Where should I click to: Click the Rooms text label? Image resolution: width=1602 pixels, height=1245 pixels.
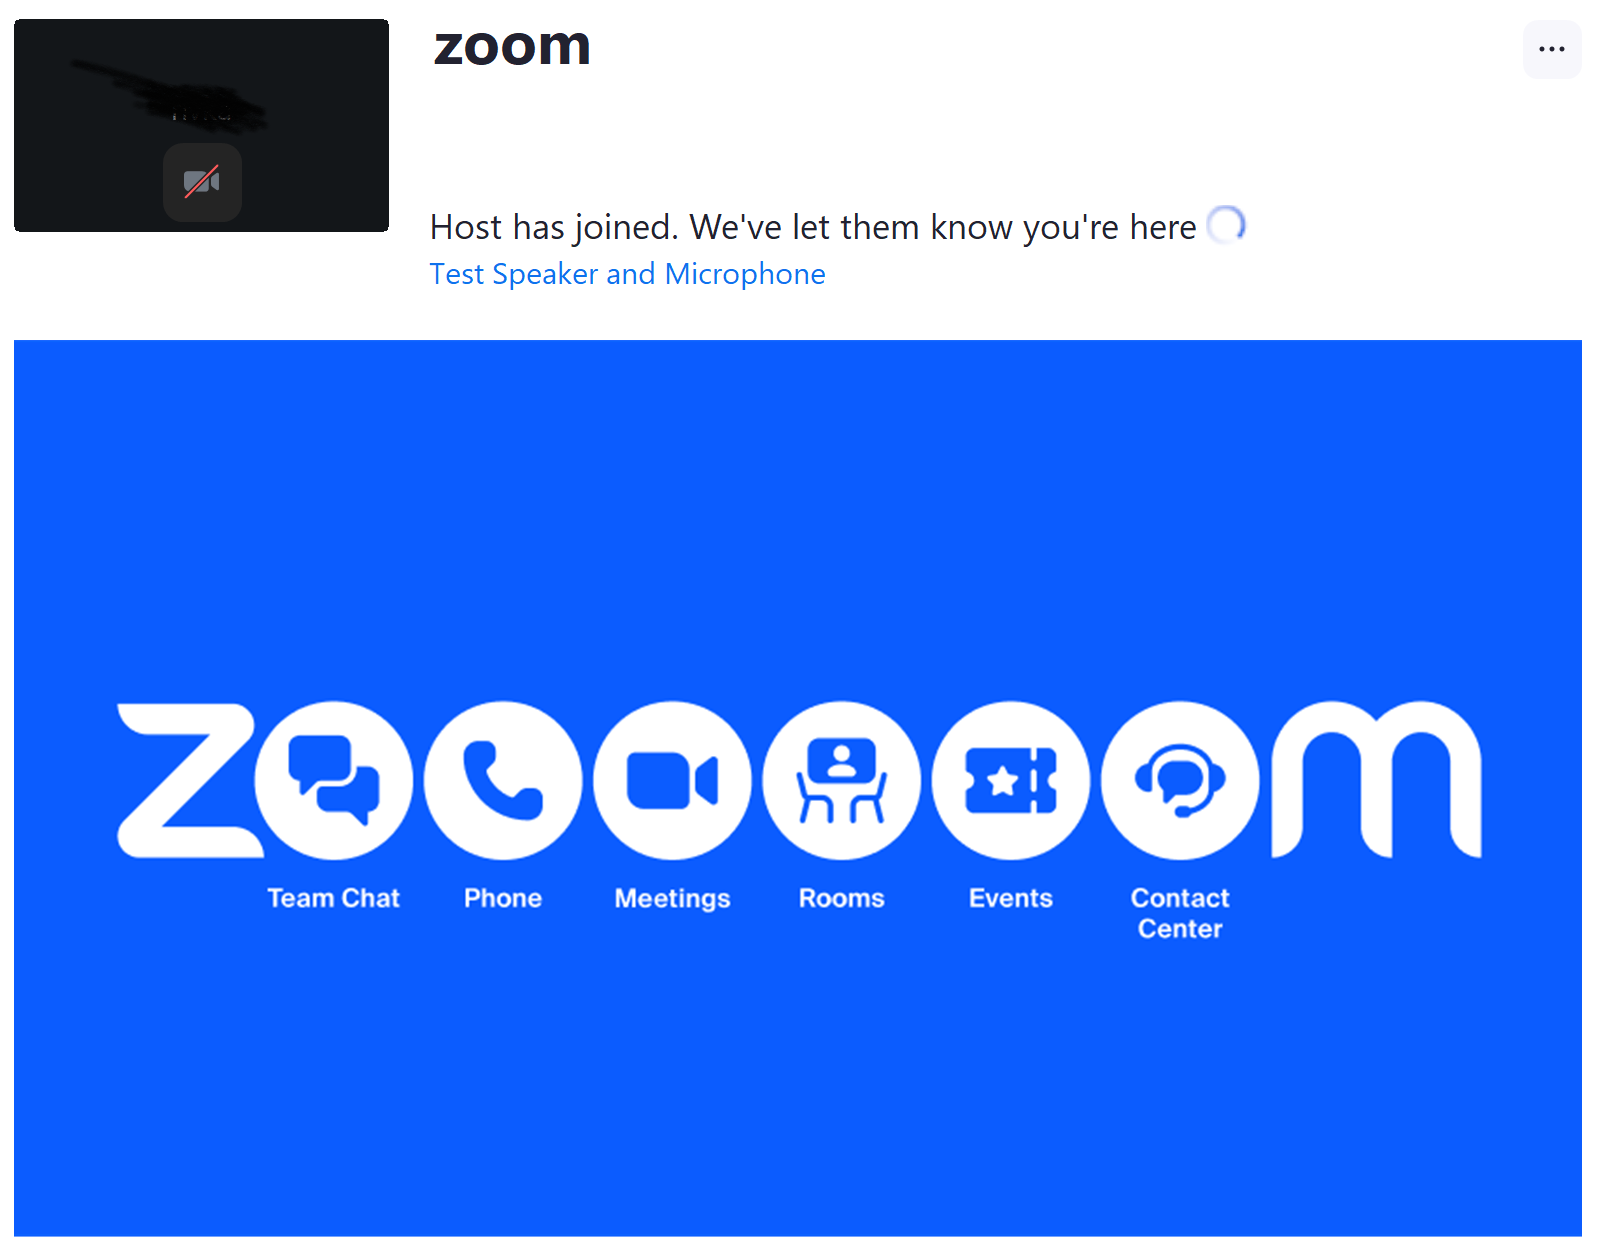click(841, 898)
